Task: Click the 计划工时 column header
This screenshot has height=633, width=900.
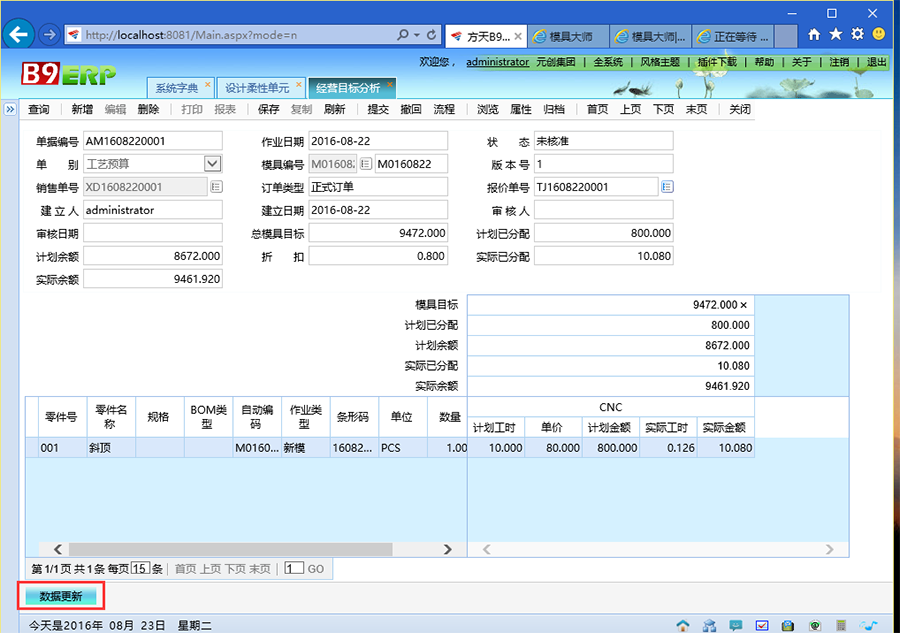Action: 494,428
